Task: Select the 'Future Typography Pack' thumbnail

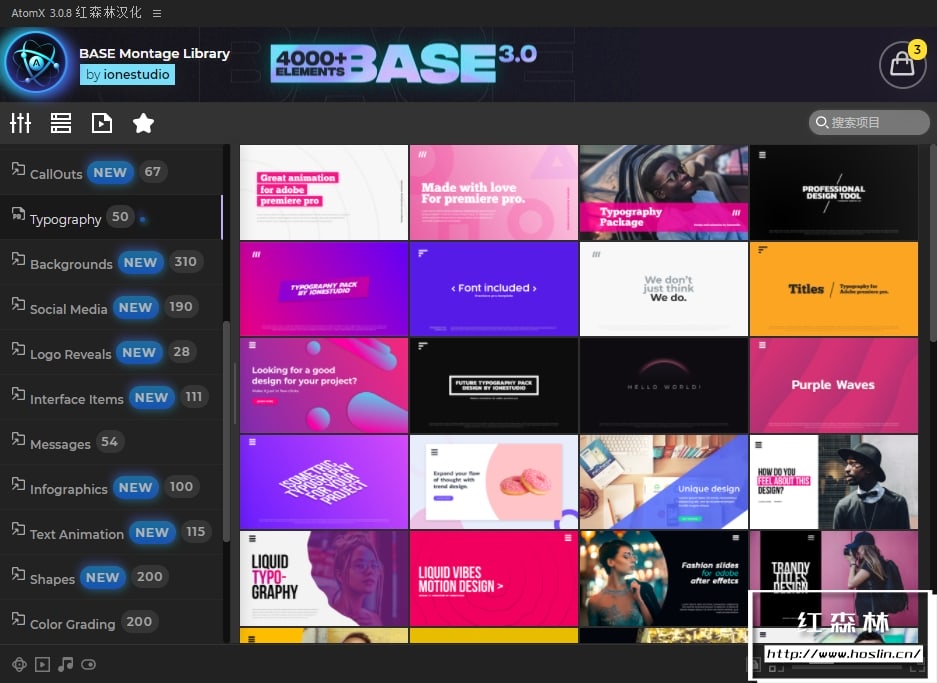Action: [x=494, y=385]
